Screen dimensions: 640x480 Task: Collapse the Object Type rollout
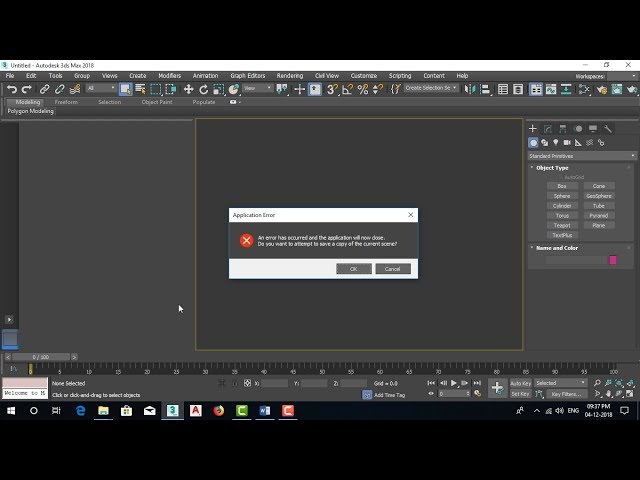click(x=532, y=168)
